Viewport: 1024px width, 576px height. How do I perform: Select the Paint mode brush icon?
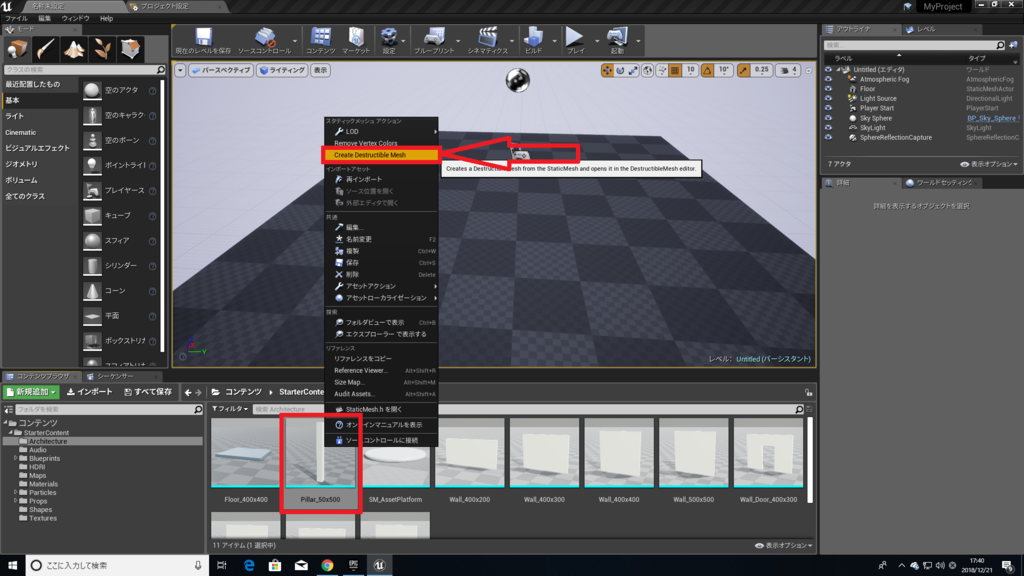pos(45,49)
